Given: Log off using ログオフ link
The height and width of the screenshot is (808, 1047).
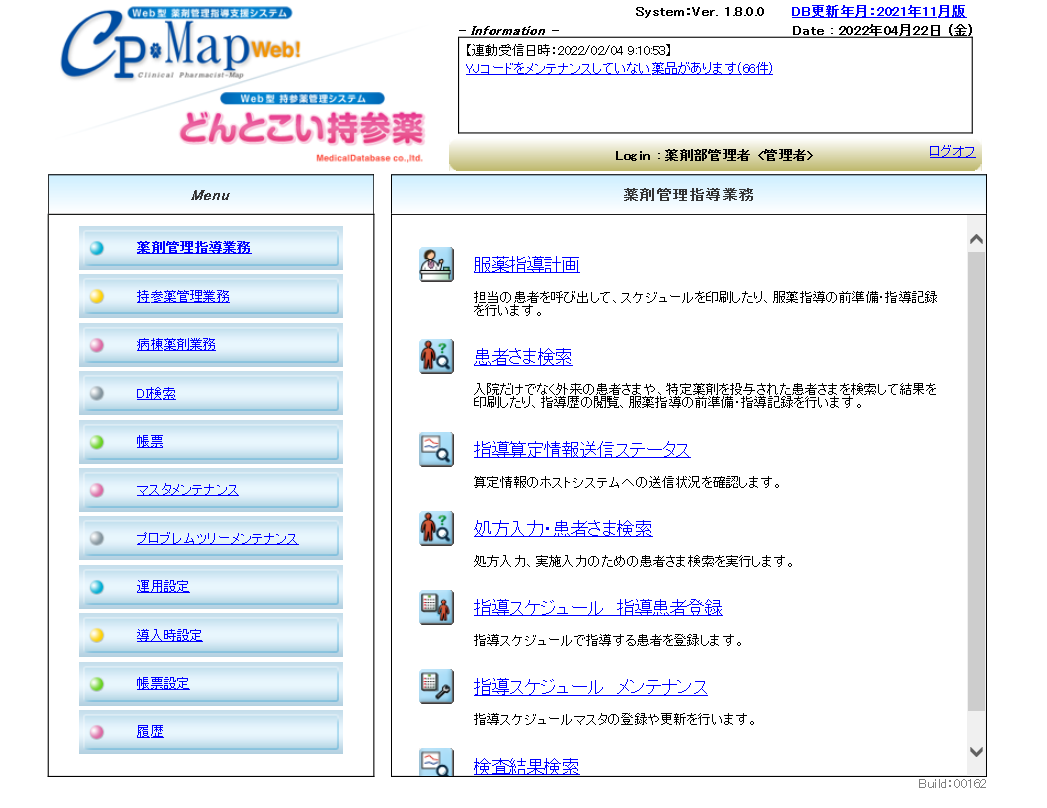Looking at the screenshot, I should tap(951, 151).
